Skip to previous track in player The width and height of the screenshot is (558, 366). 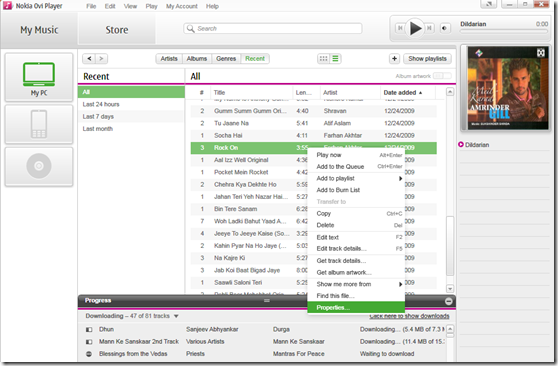coord(400,28)
